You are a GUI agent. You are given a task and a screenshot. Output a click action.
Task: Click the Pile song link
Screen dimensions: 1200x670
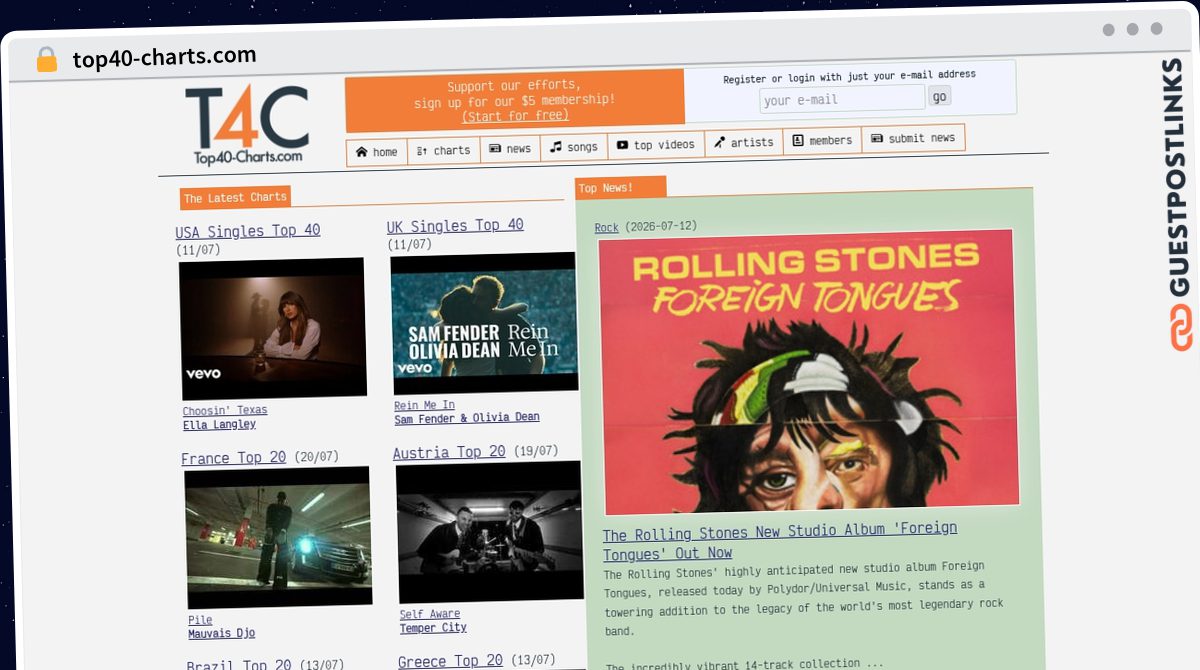click(x=200, y=620)
